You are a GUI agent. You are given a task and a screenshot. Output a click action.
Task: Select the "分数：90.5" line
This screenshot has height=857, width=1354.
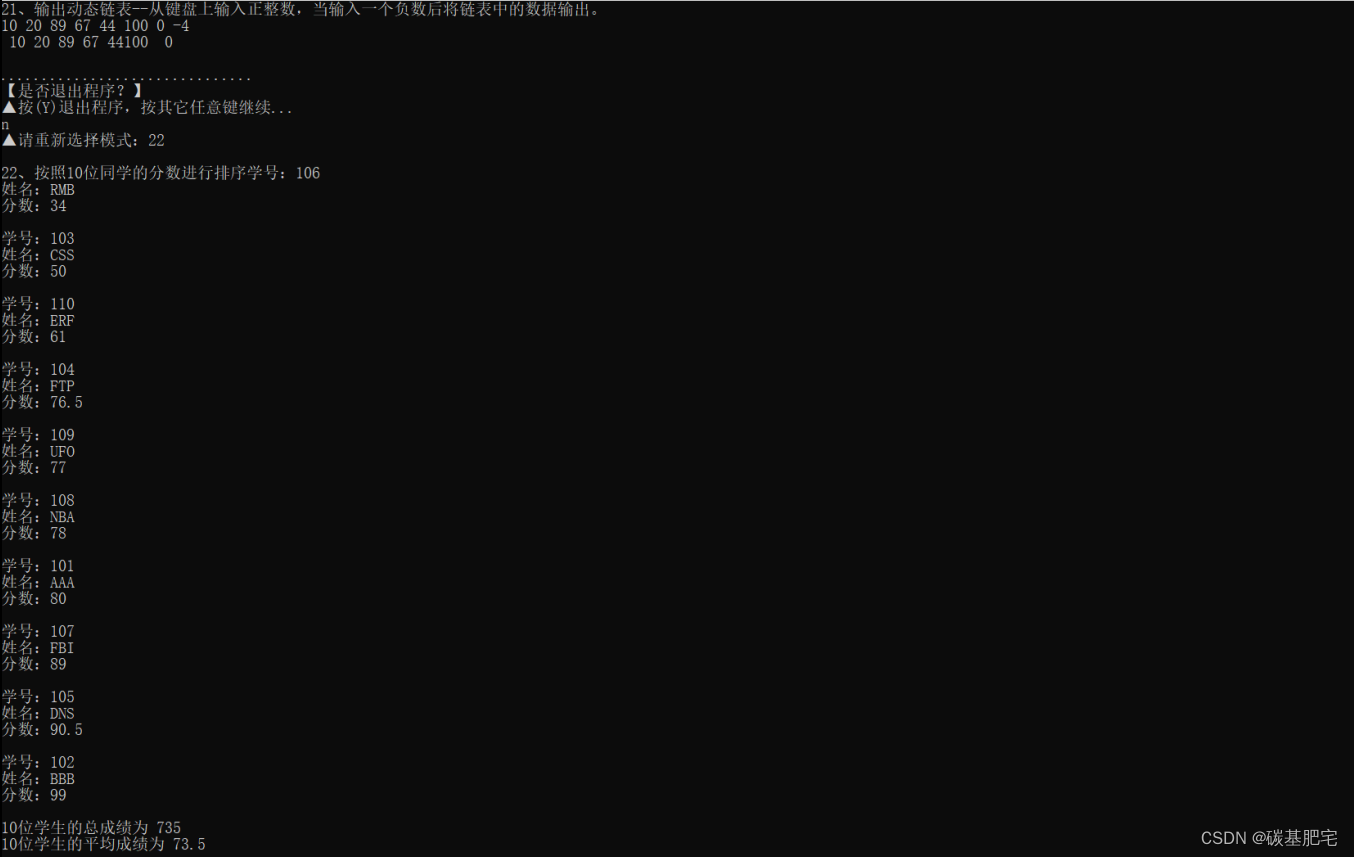click(x=42, y=730)
